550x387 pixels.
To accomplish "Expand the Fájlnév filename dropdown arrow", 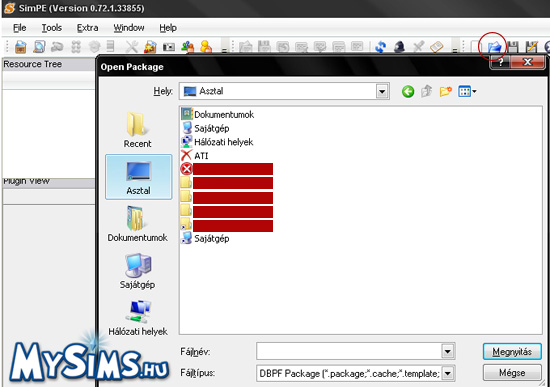I will [448, 351].
